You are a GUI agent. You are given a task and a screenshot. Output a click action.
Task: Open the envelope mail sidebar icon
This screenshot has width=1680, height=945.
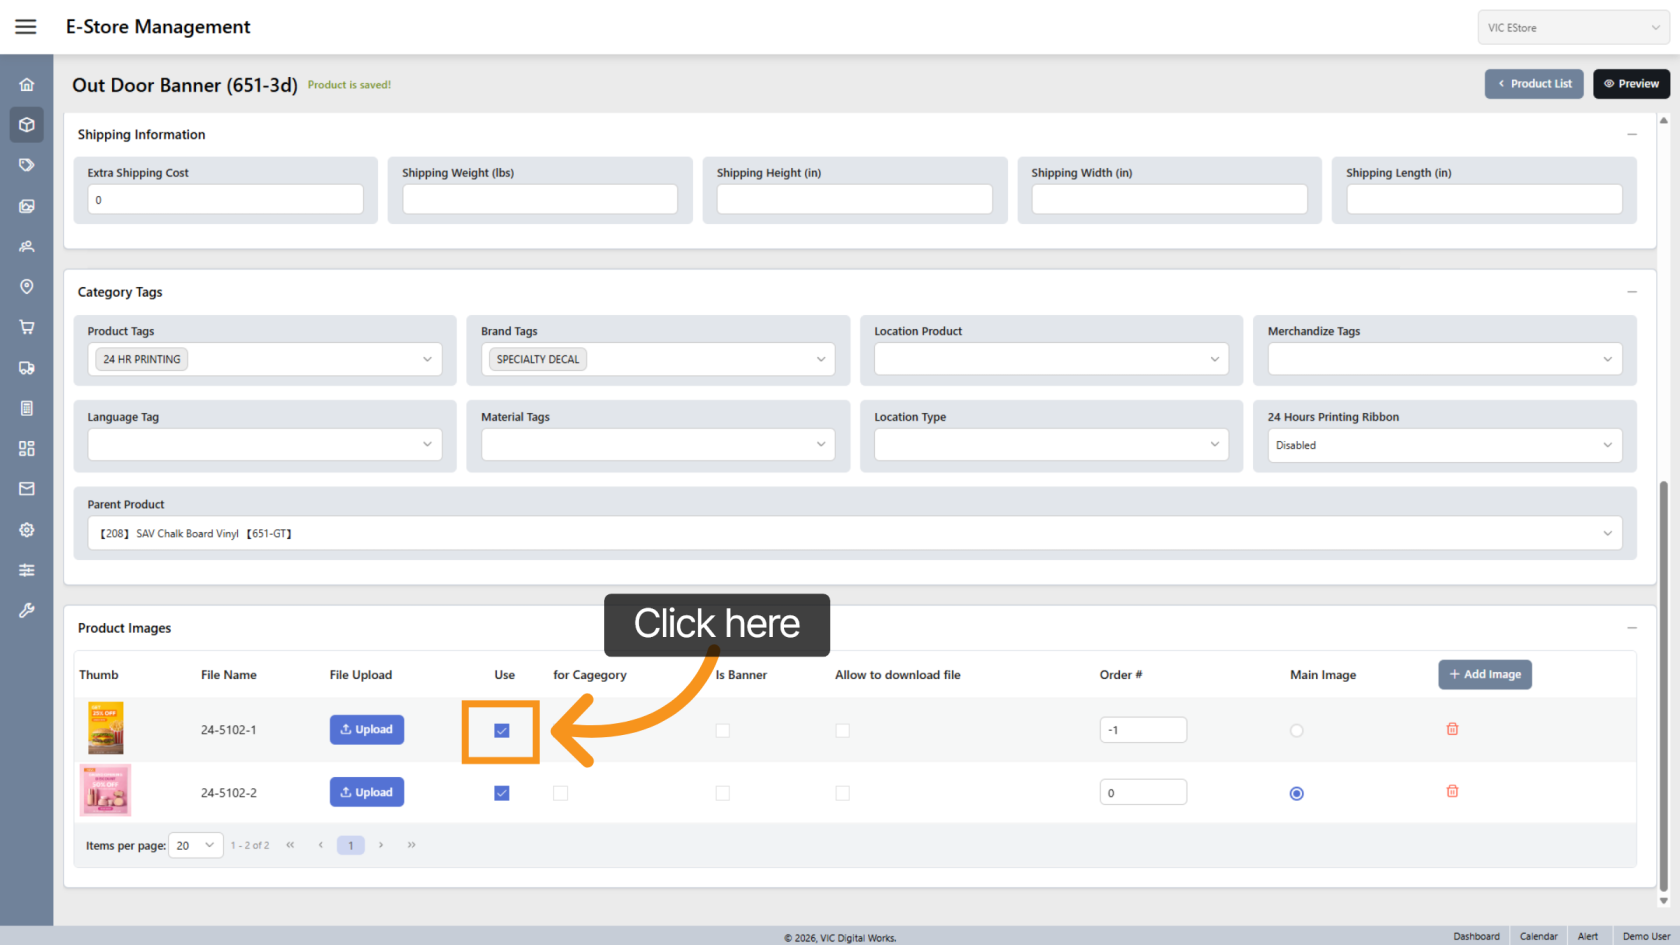point(27,489)
